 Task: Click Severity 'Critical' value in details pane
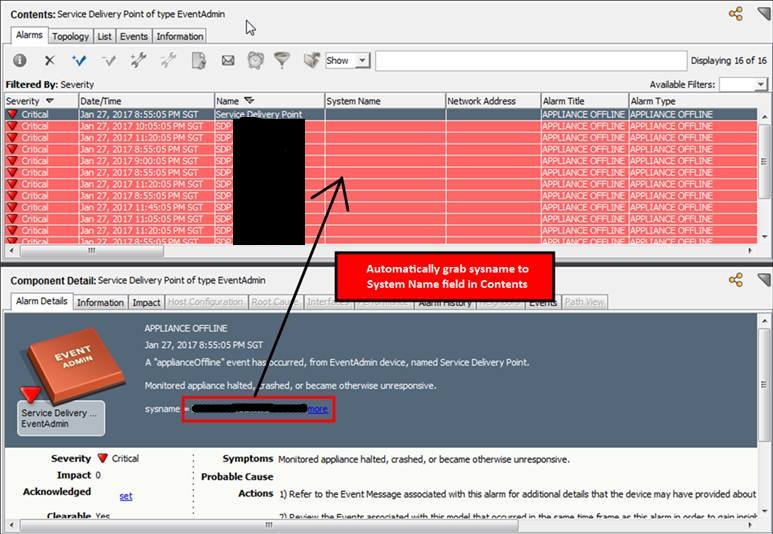click(x=125, y=459)
